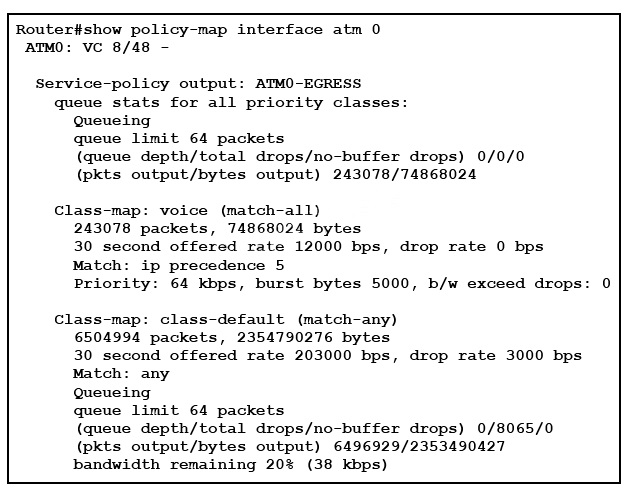Click the 'drop rate 3000 bps' text
Viewport: 624px width, 491px height.
[495, 355]
